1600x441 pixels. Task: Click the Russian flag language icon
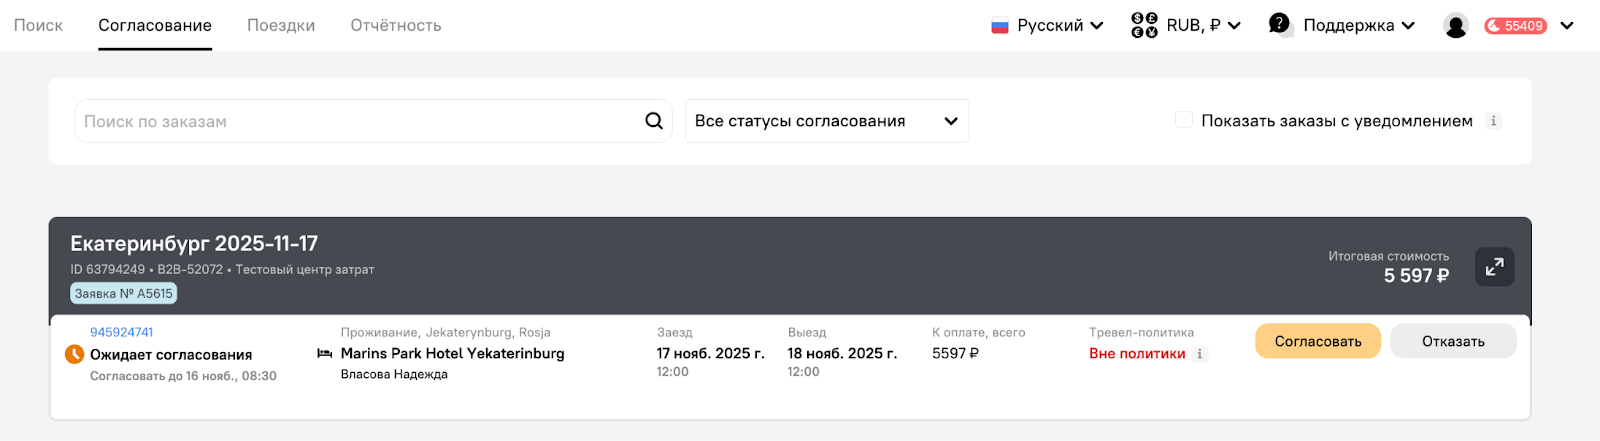coord(1000,26)
